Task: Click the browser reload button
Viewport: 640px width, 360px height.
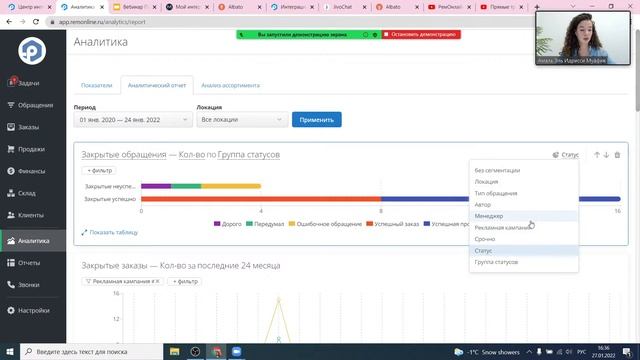Action: point(36,22)
